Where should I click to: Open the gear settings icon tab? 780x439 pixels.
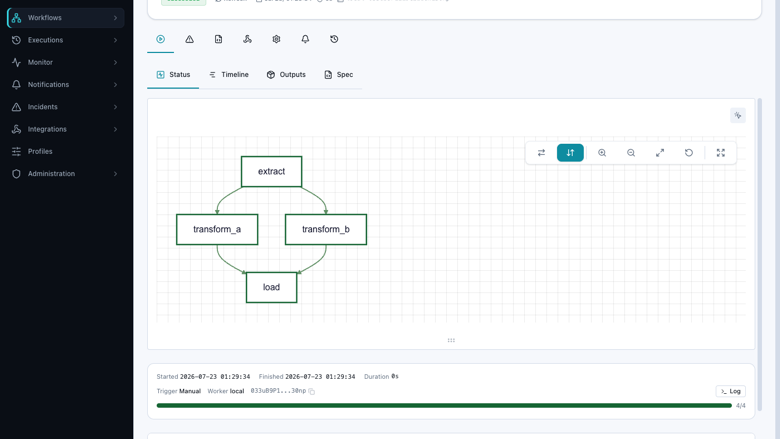pos(276,39)
